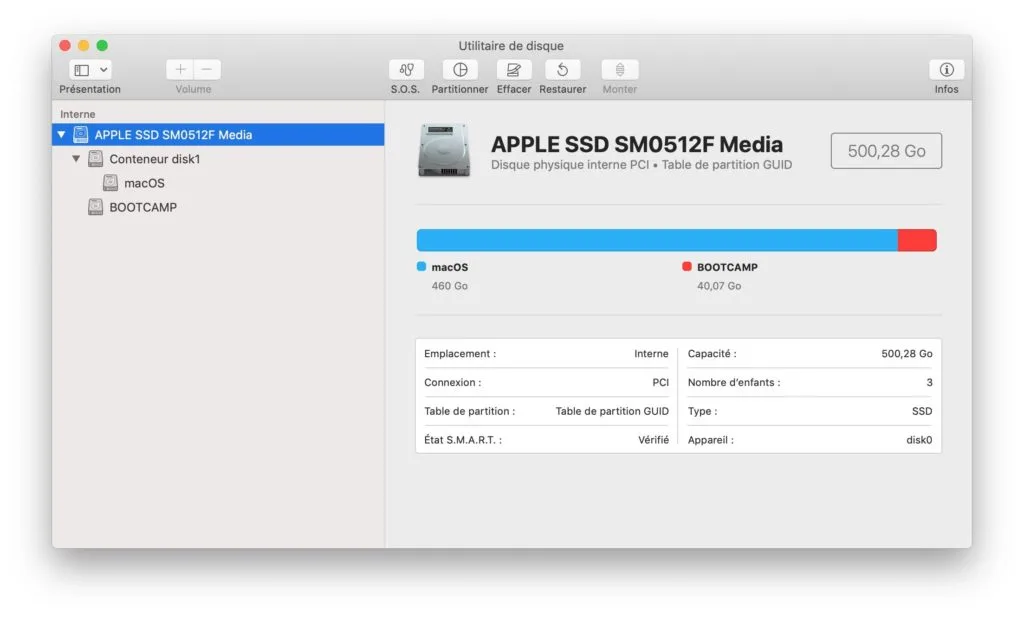Click the Capacité value 500,28 Go
Screen dimensions: 1024x617
tap(906, 353)
